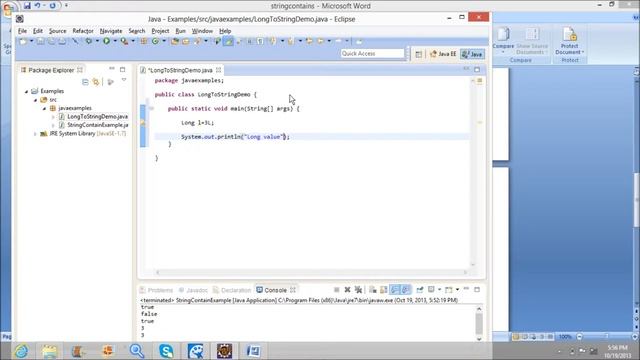This screenshot has width=640, height=360.
Task: Click the New Java Package icon
Action: [144, 41]
